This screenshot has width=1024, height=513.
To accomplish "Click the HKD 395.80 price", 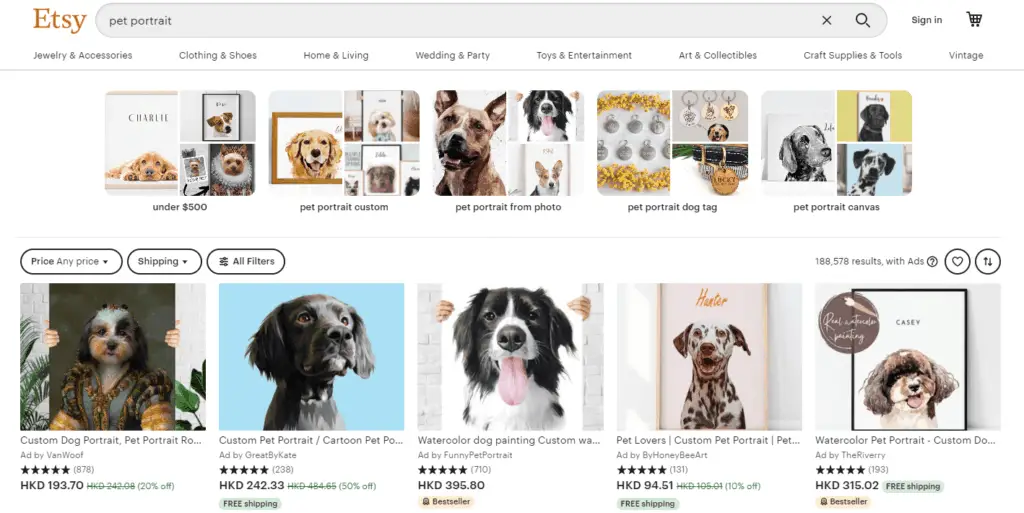I will [451, 486].
